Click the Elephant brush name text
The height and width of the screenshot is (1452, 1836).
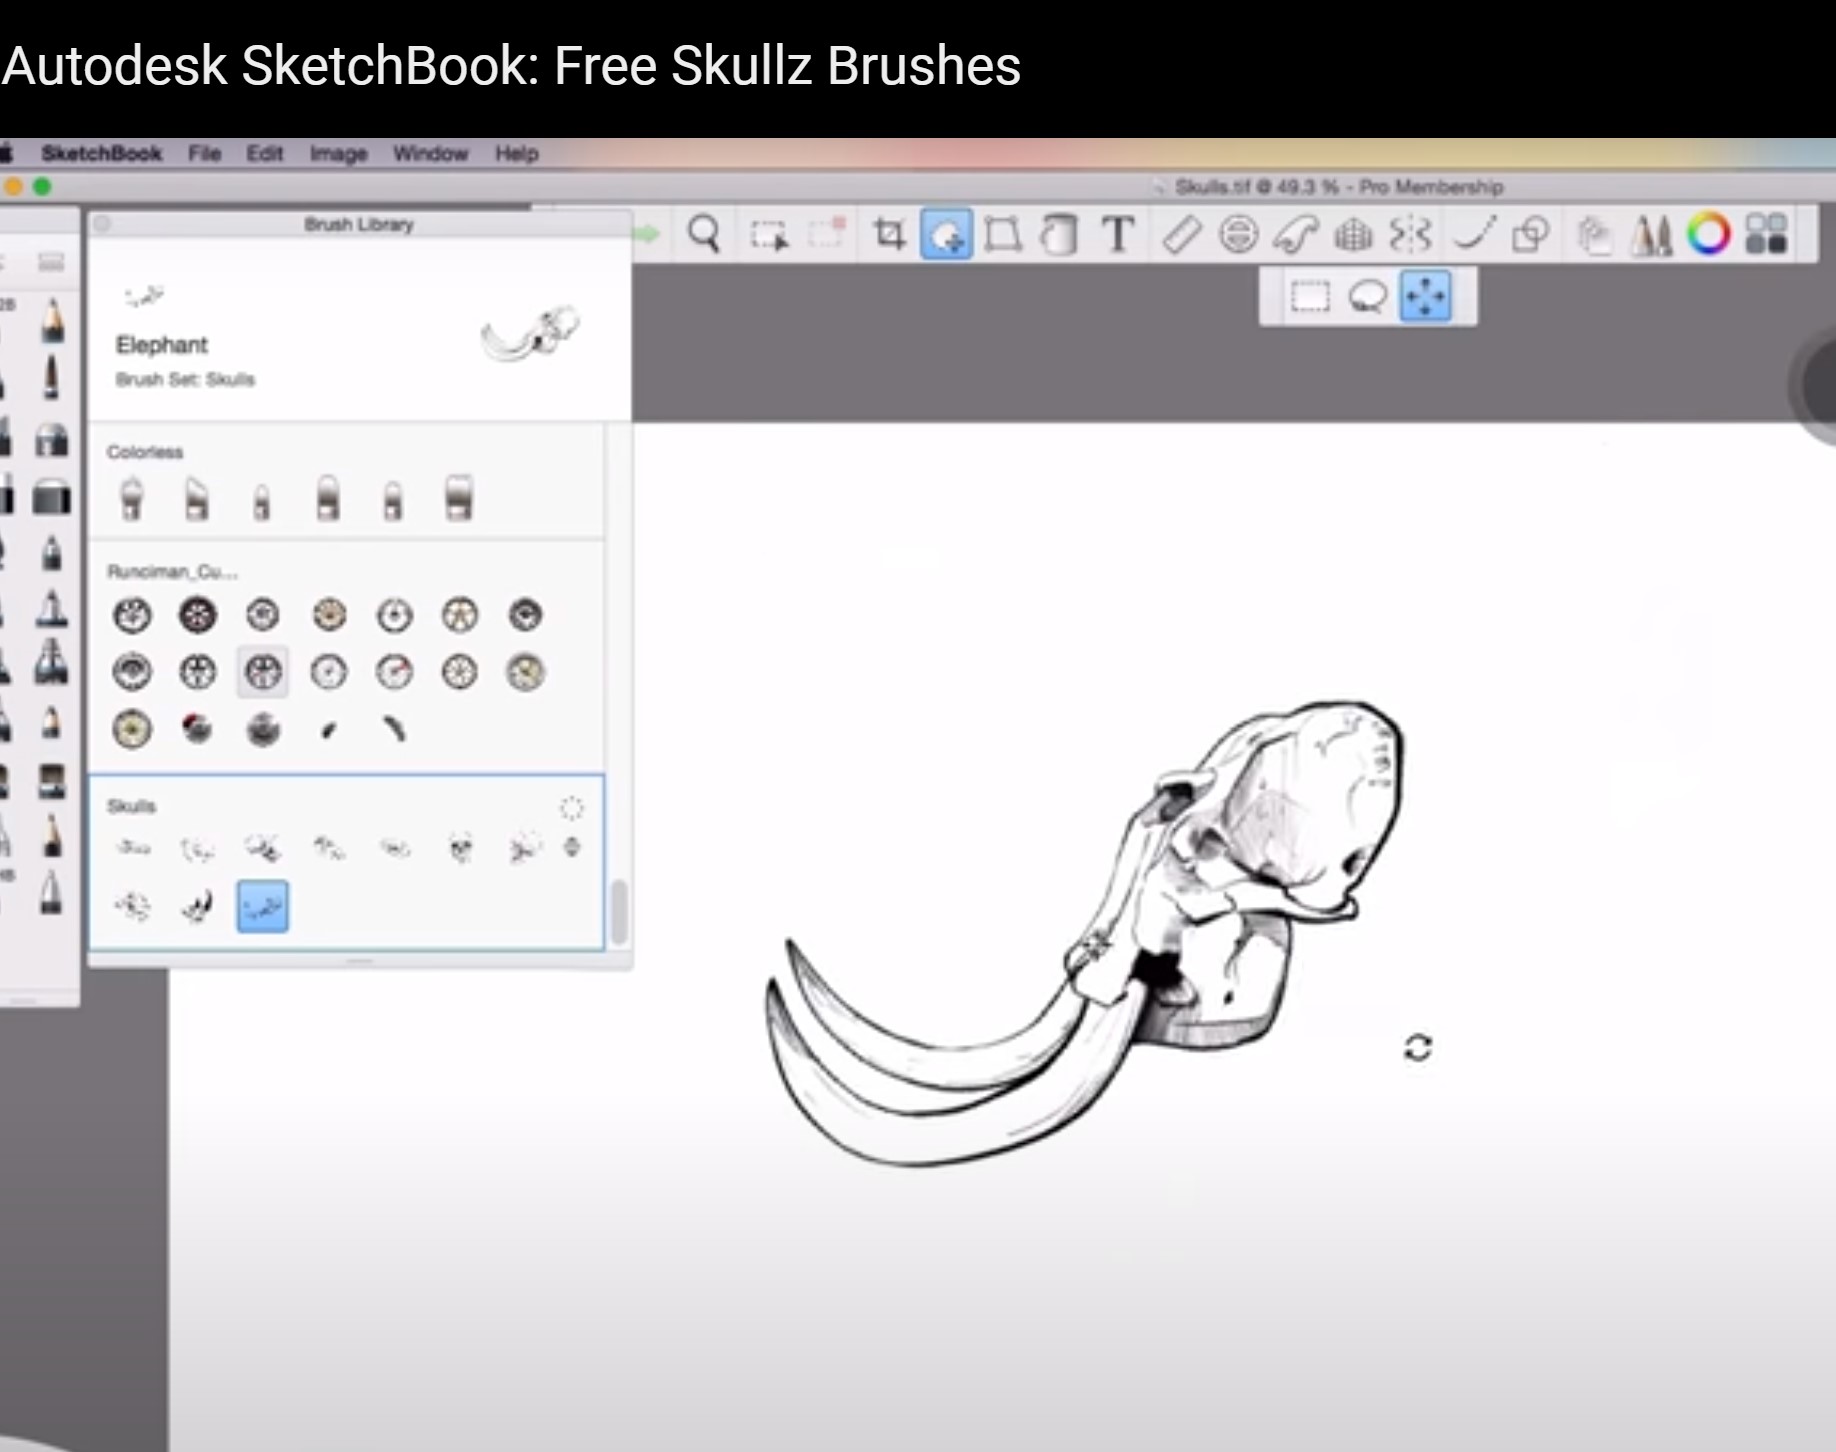161,345
